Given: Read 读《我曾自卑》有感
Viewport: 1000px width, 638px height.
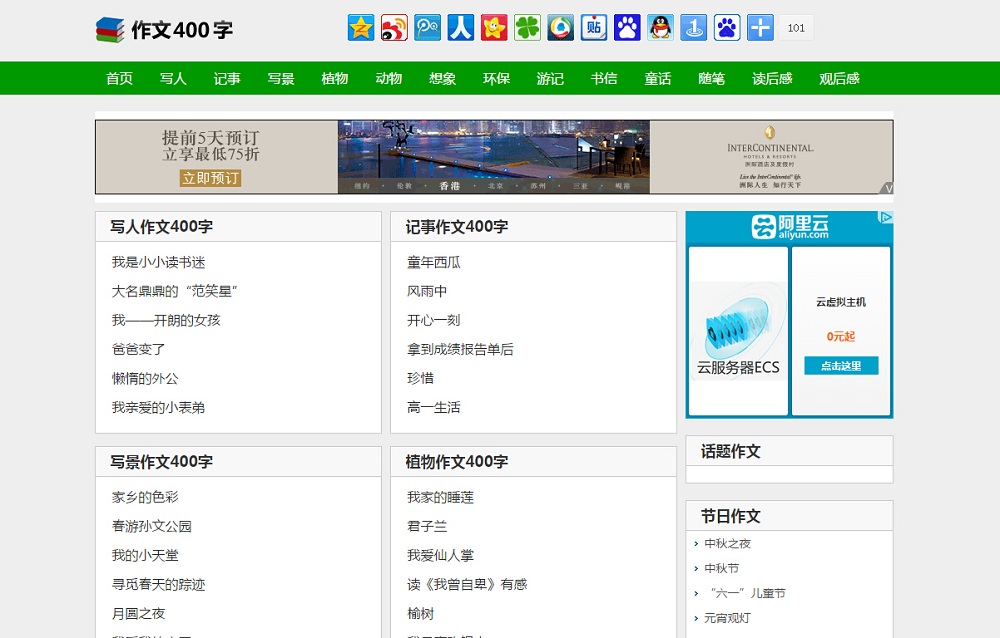Looking at the screenshot, I should [x=467, y=584].
